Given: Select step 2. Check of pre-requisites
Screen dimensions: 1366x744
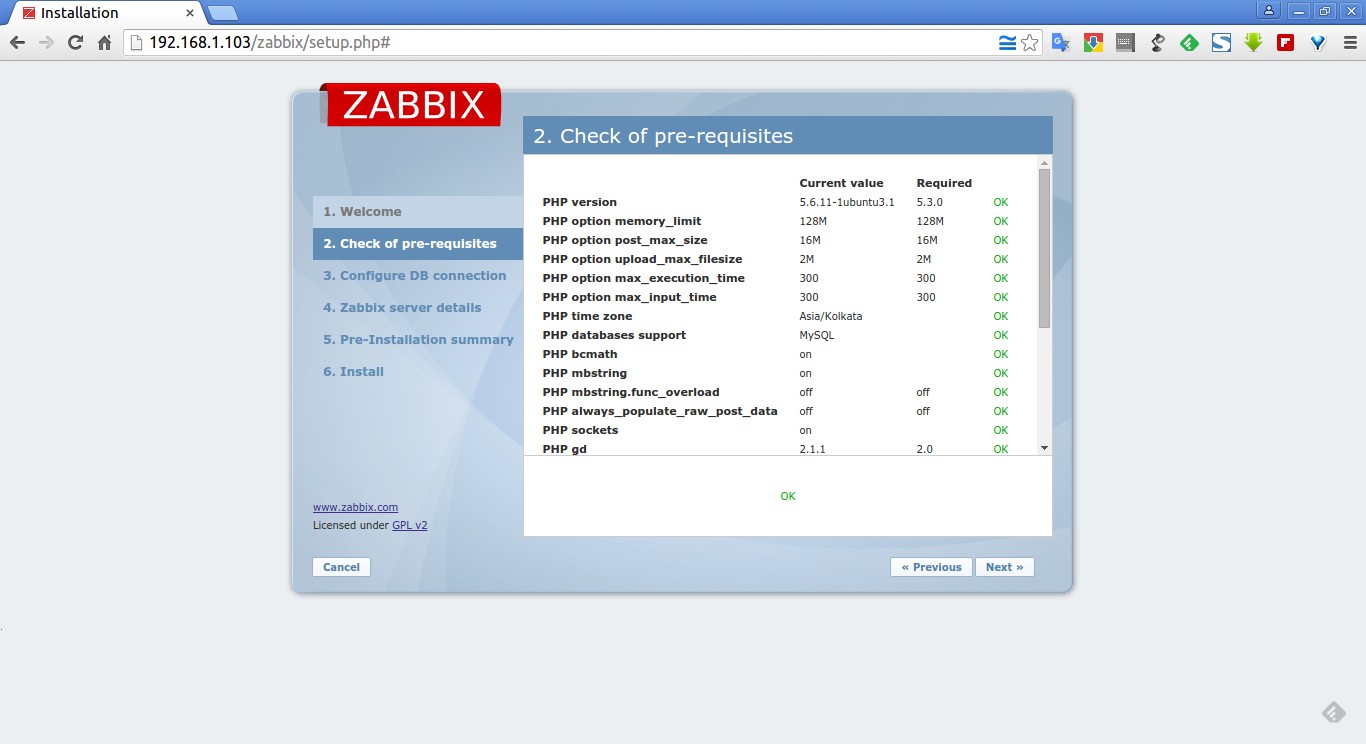Looking at the screenshot, I should coord(417,244).
